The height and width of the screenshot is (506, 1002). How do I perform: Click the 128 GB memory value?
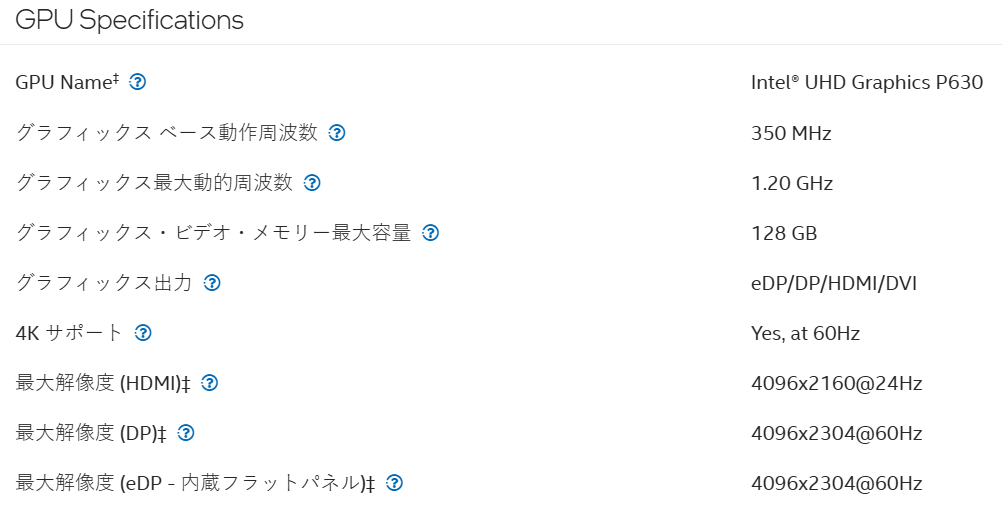pyautogui.click(x=784, y=233)
